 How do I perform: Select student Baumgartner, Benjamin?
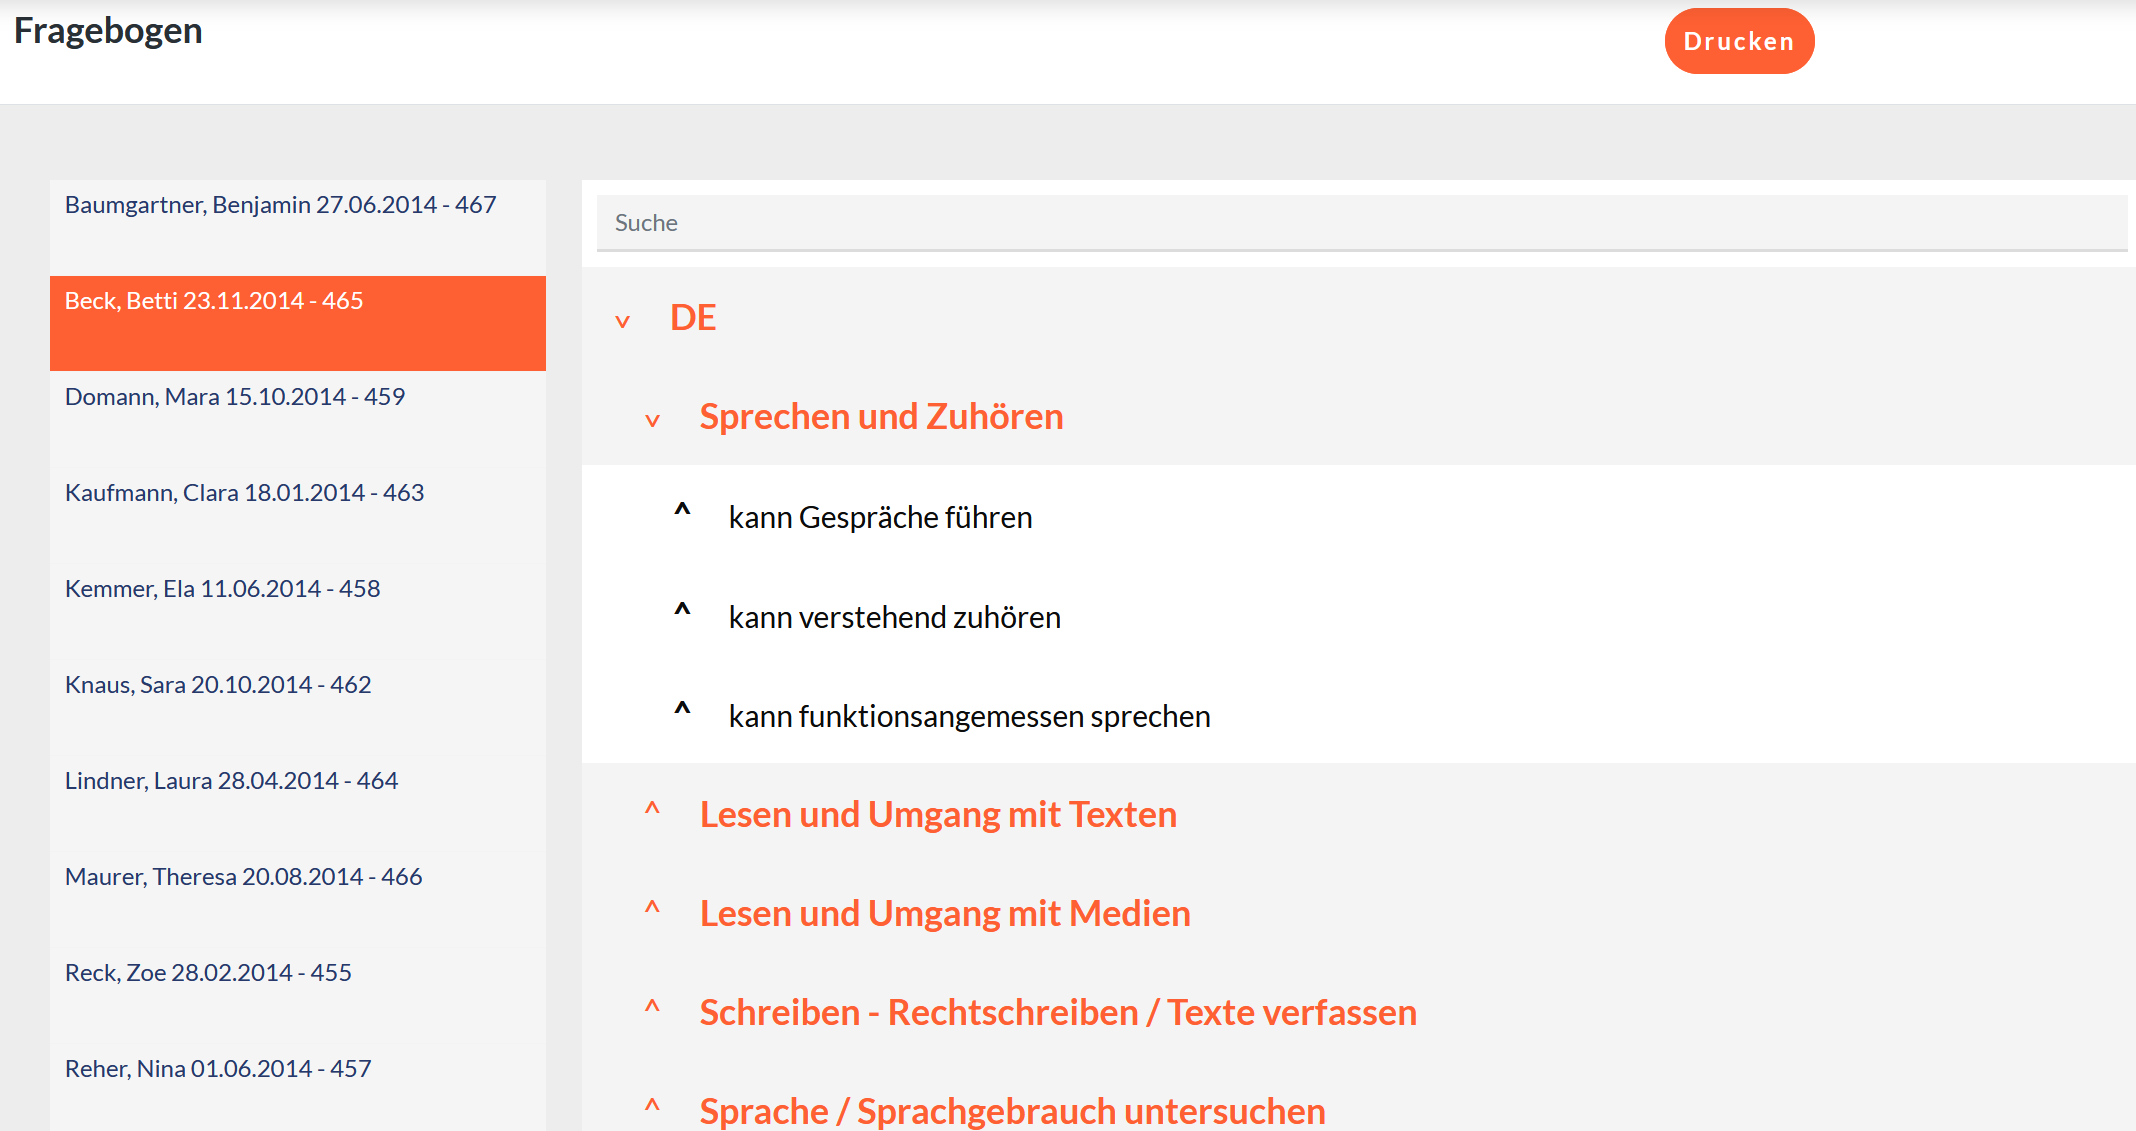tap(281, 205)
